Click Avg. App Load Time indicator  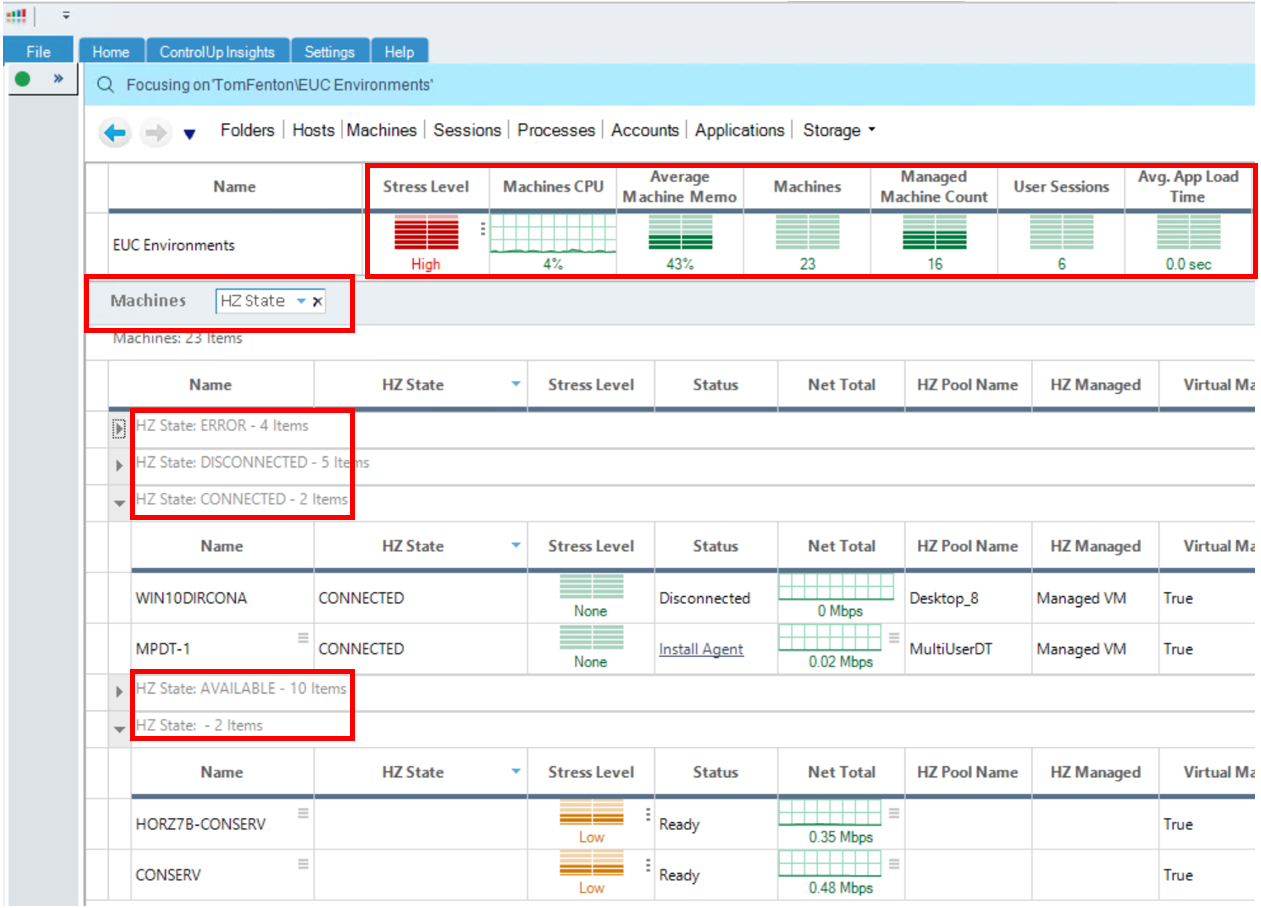[x=1188, y=241]
